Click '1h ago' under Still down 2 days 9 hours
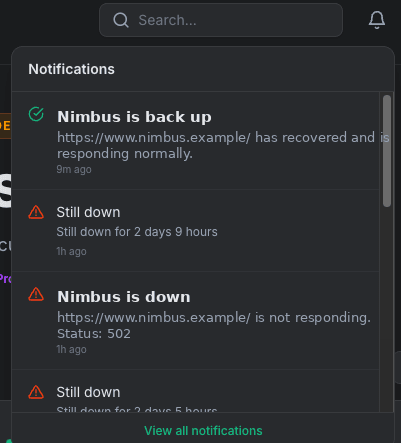Viewport: 401px width, 443px height. [x=71, y=251]
